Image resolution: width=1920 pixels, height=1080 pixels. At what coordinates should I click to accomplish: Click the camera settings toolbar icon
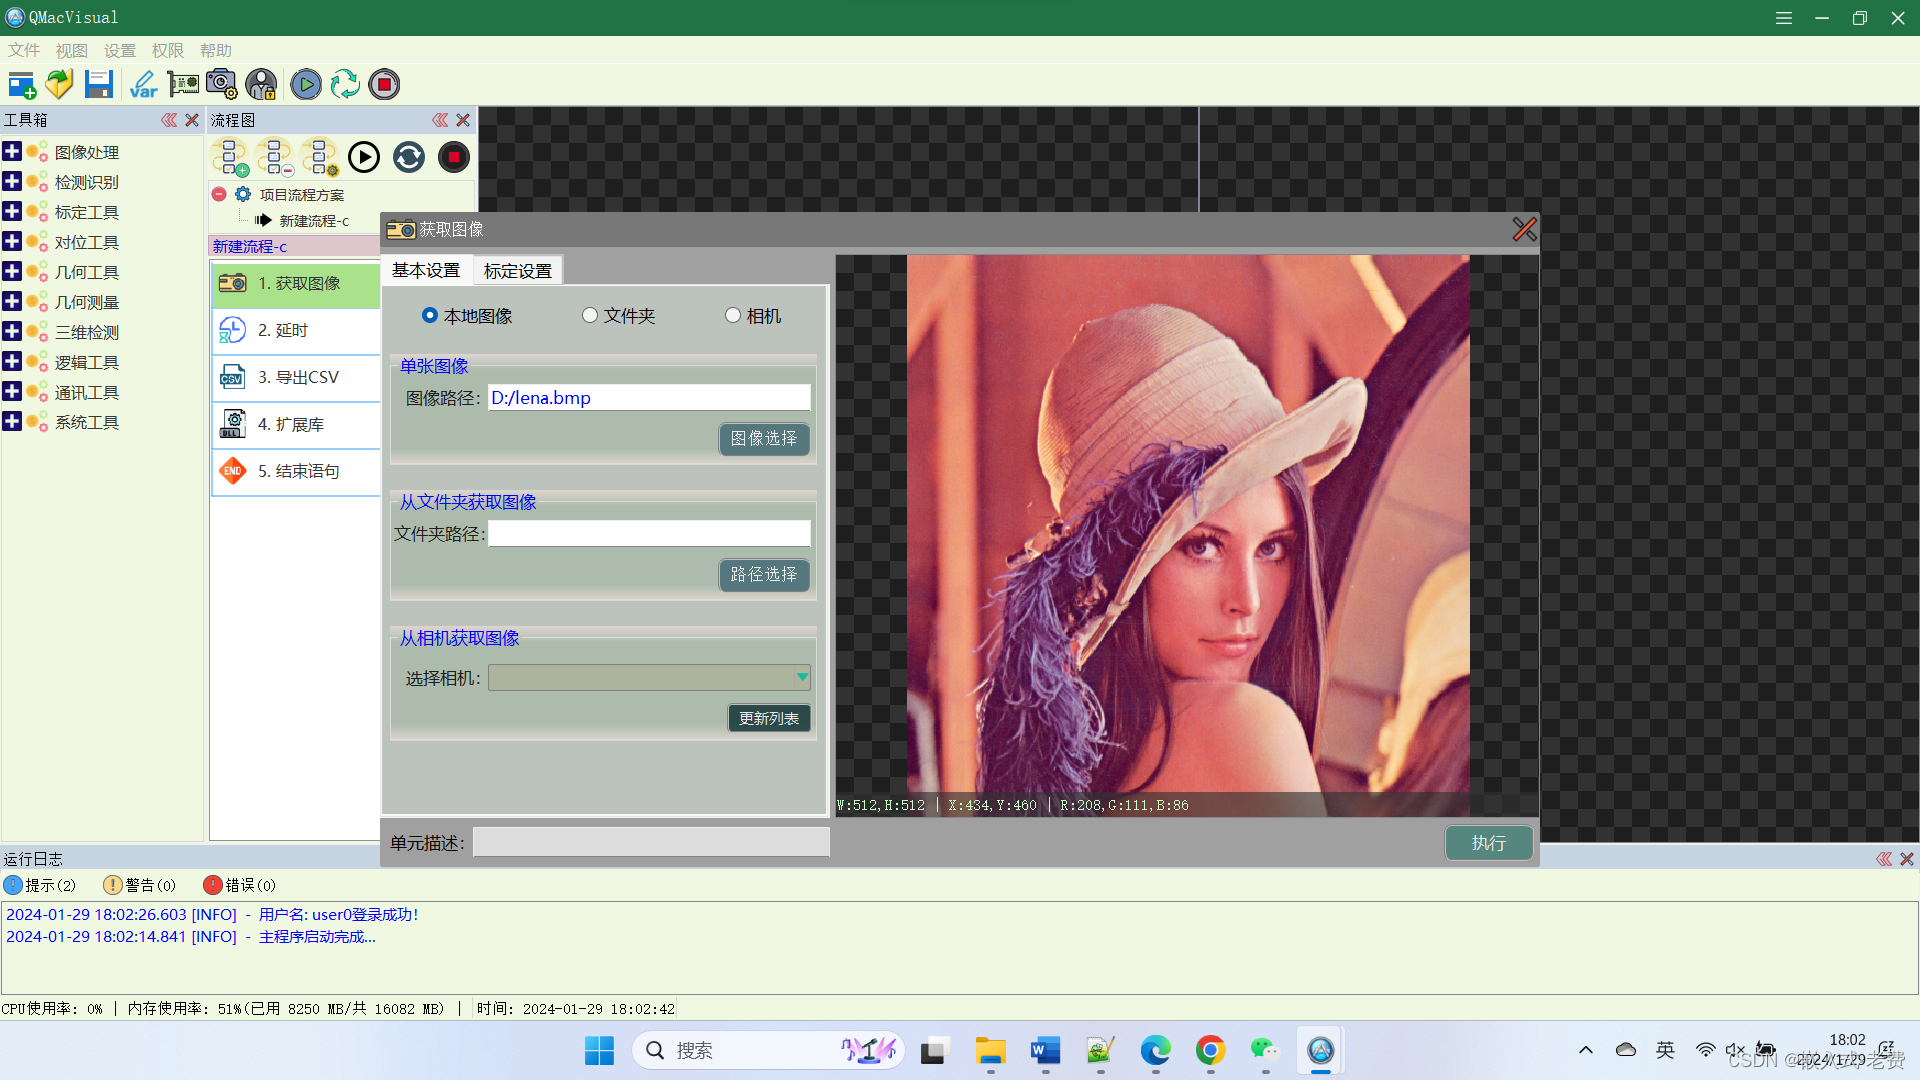(x=221, y=85)
